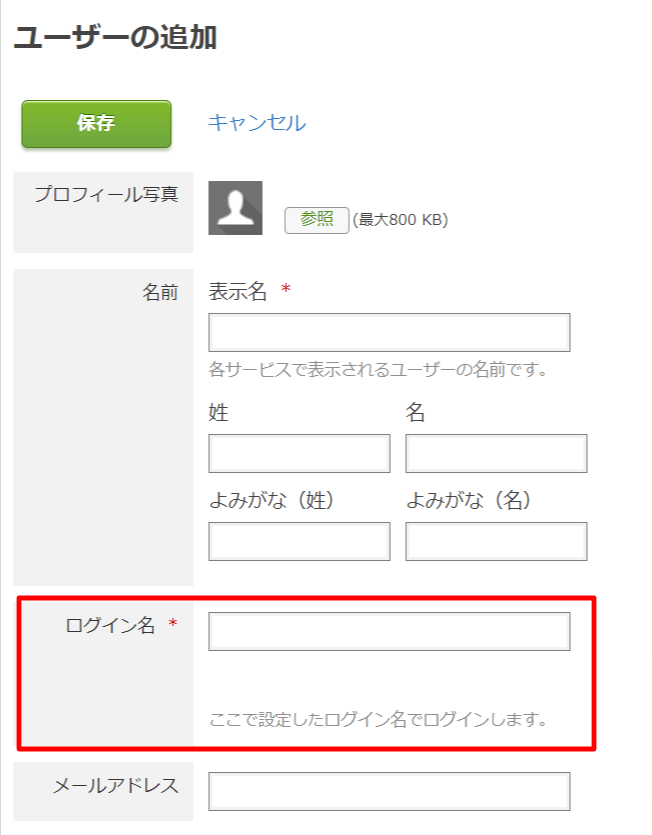This screenshot has width=652, height=835.
Task: Focus the ログイン名 input field
Action: (389, 632)
